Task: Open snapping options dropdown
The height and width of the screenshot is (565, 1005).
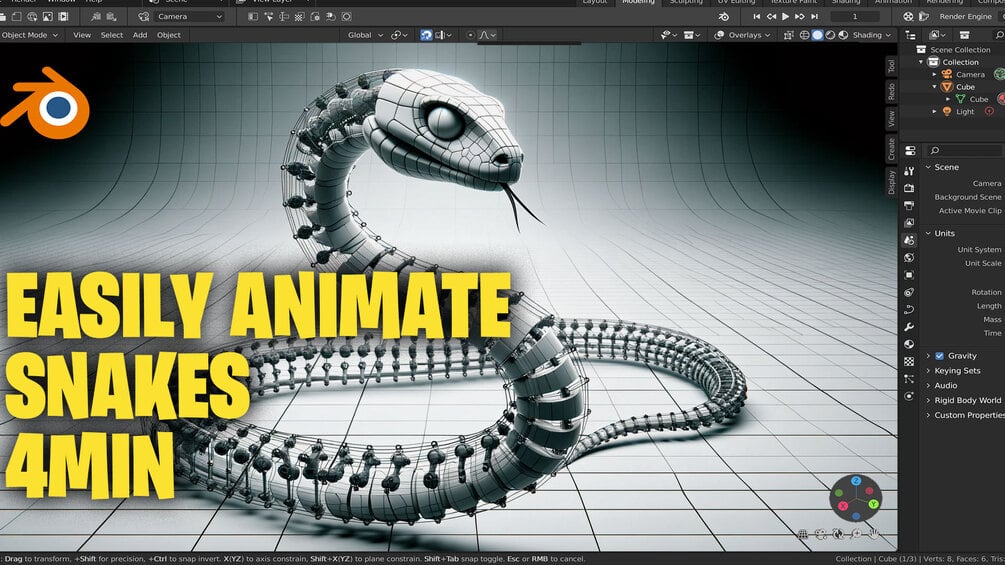Action: pyautogui.click(x=443, y=35)
